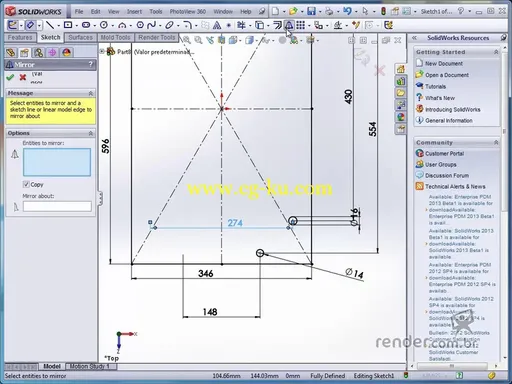Screen dimensions: 512x384
Task: Open the DimXpertManager tab icon
Action: click(x=52, y=52)
